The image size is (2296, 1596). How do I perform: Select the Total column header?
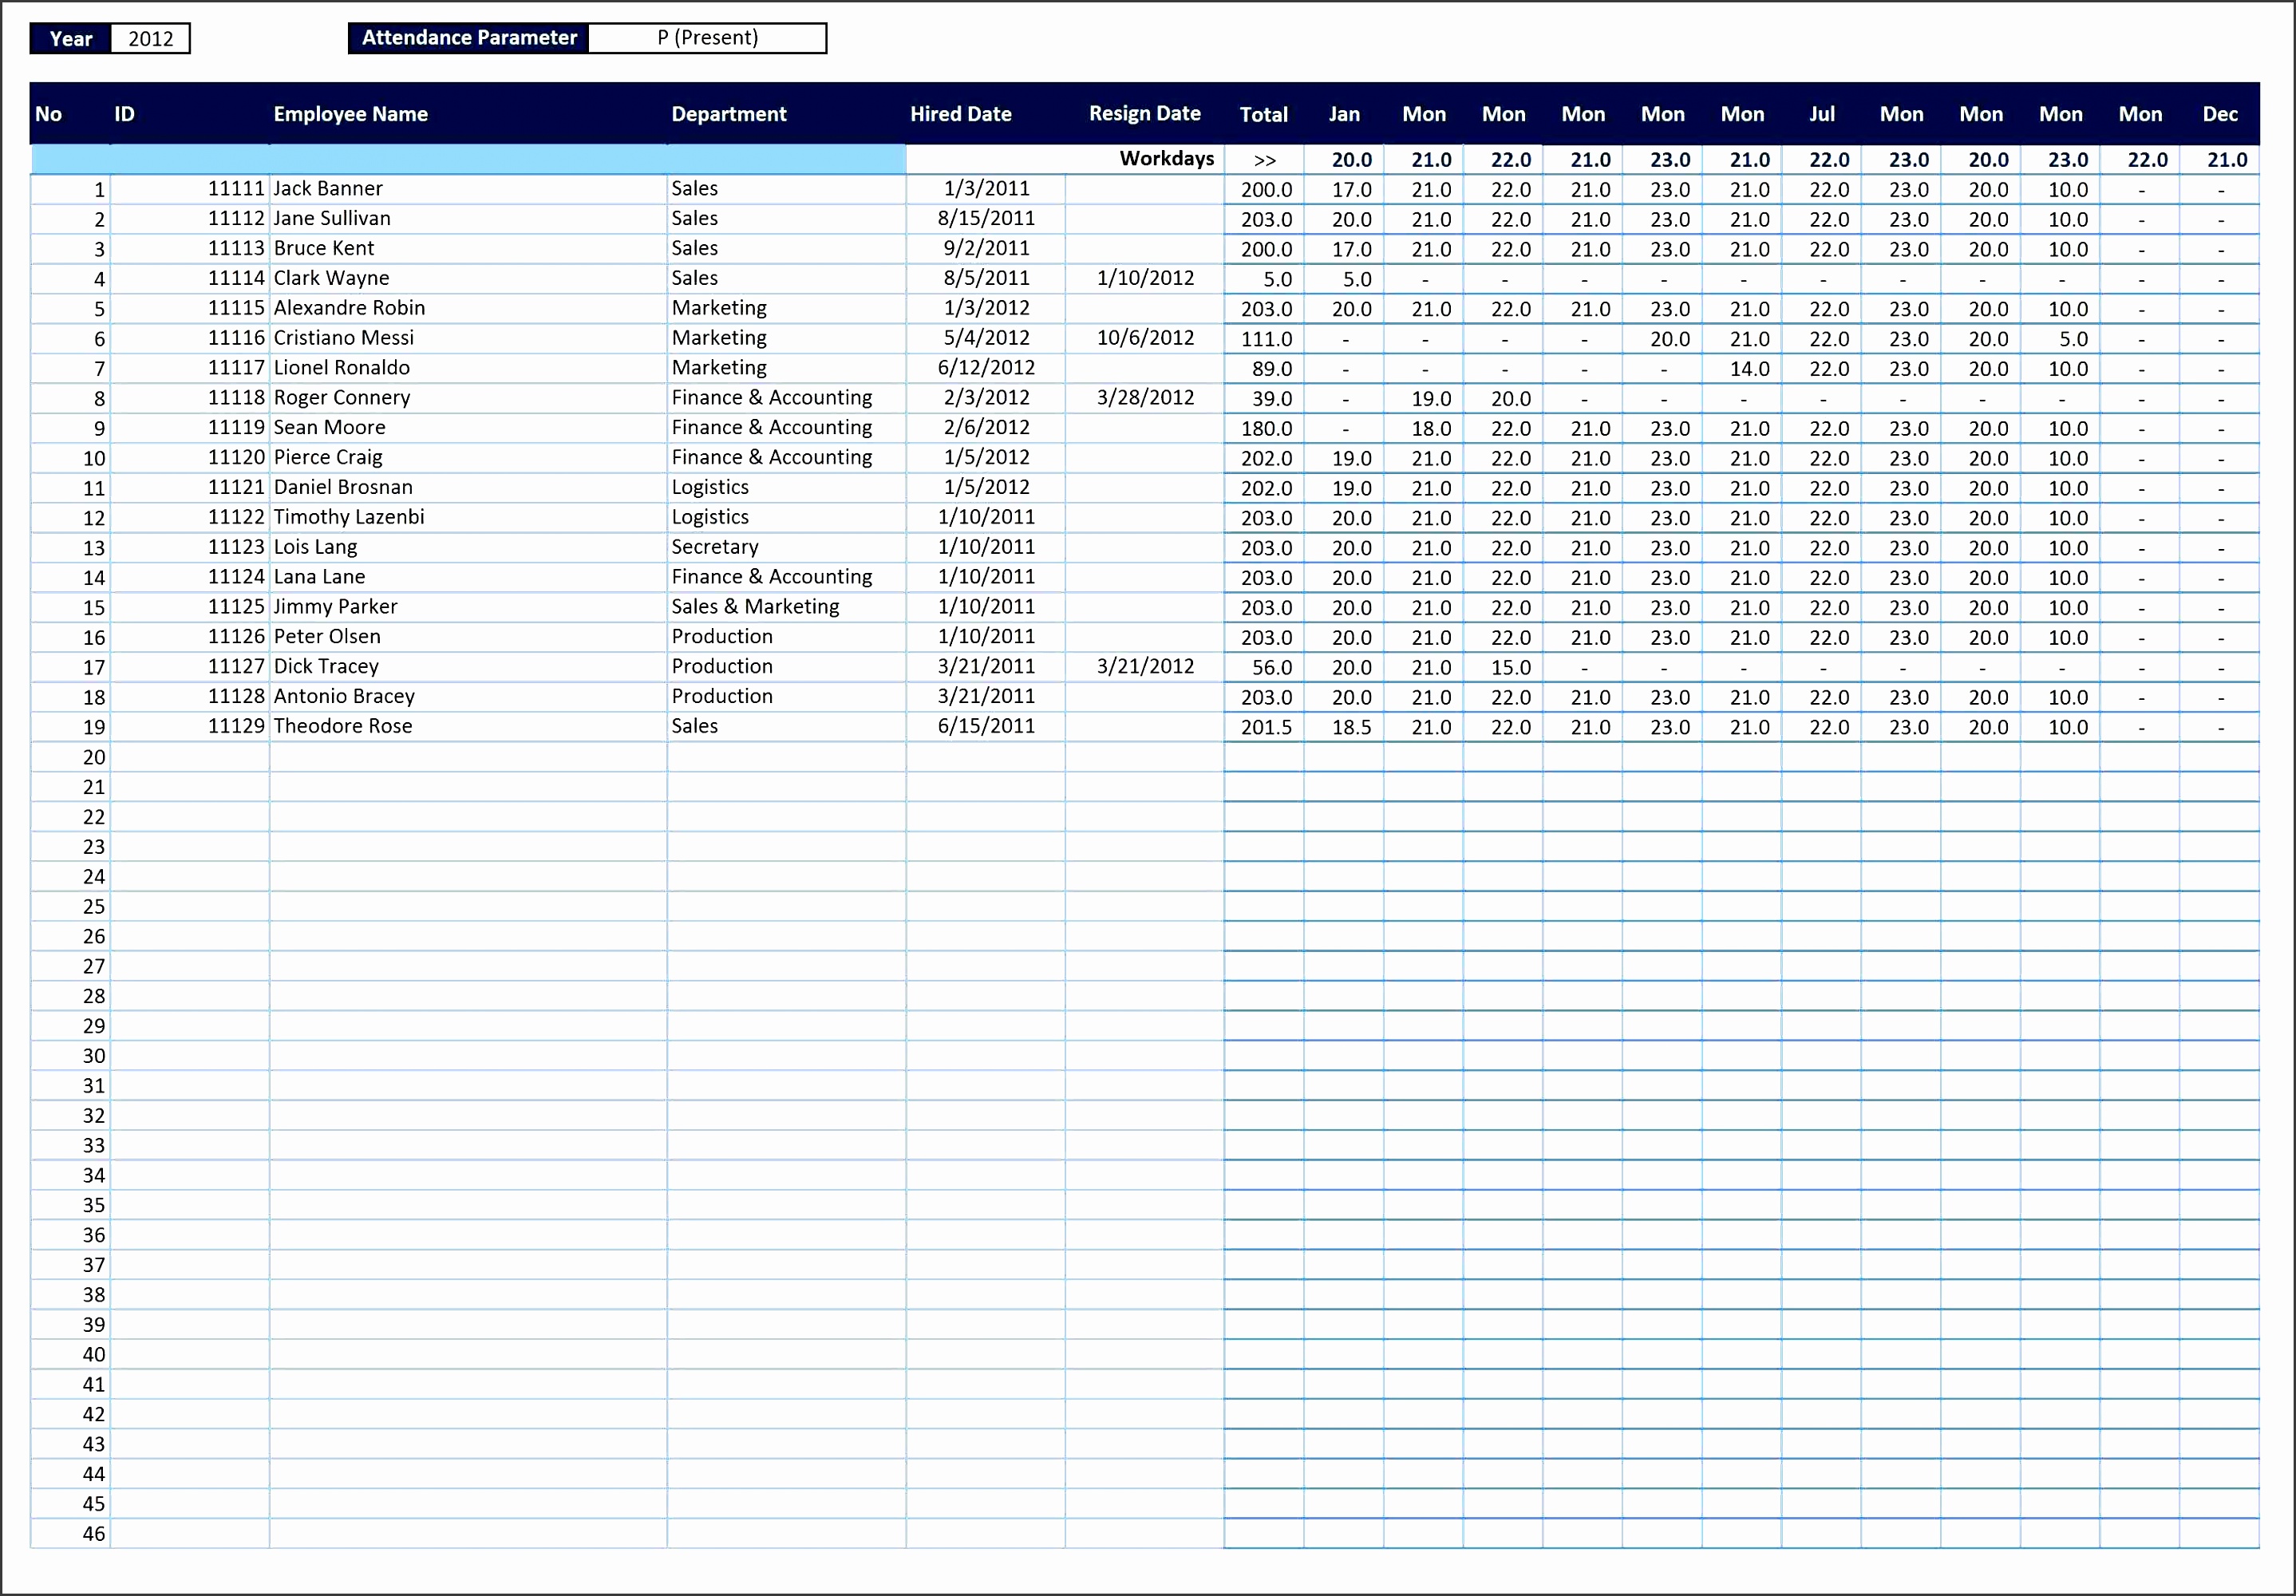point(1264,113)
